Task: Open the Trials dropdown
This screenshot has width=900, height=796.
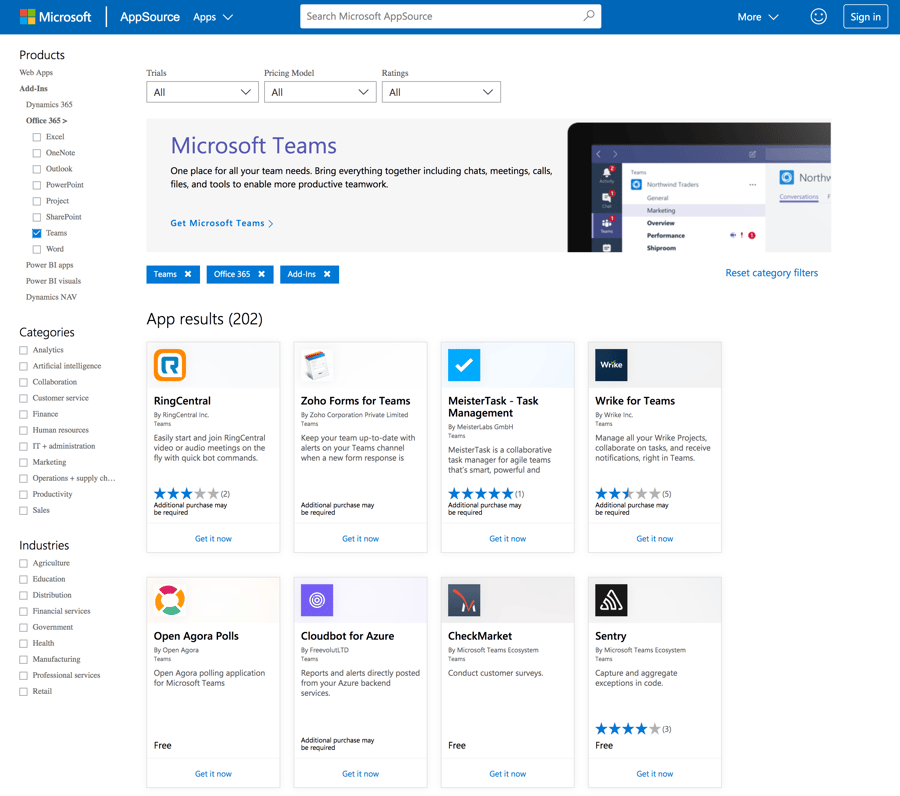Action: tap(202, 91)
